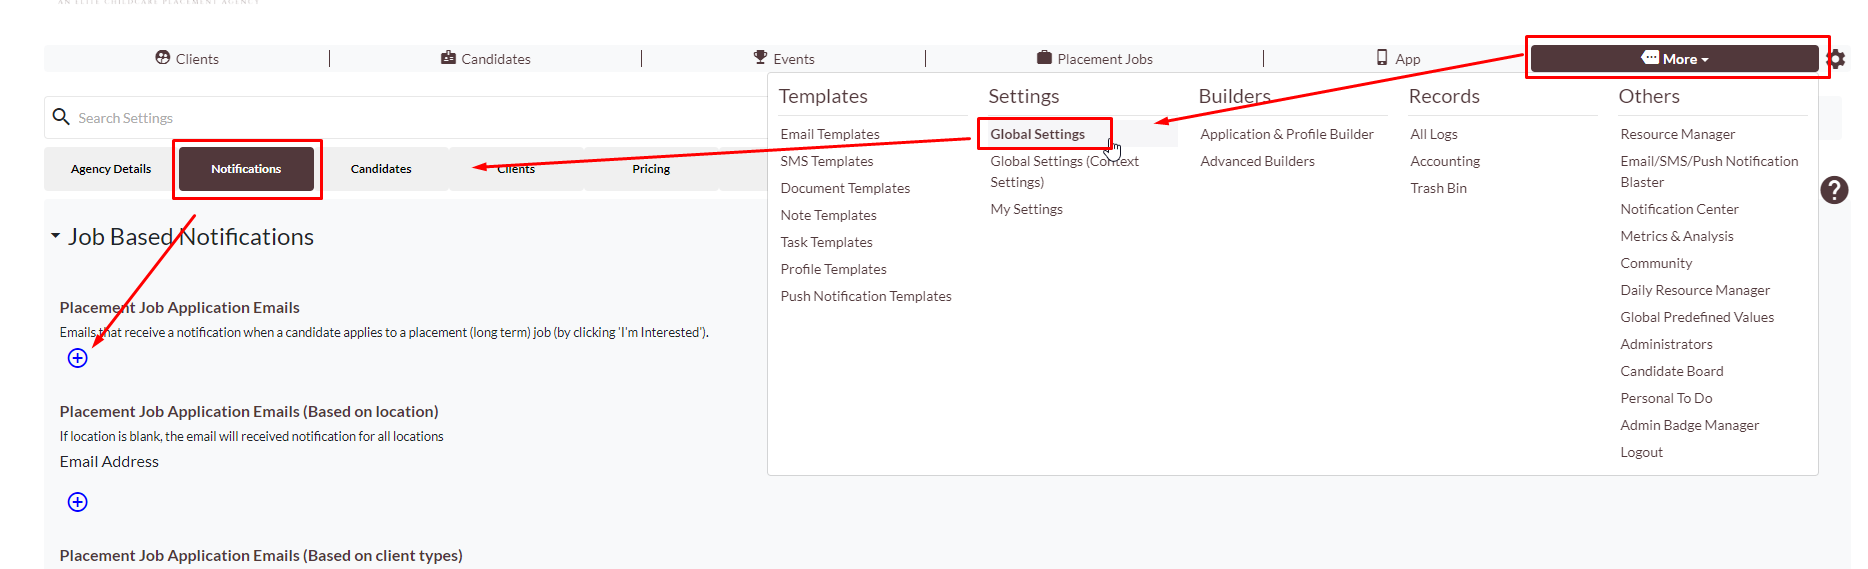The width and height of the screenshot is (1868, 569).
Task: Open Global Settings (Context Settings)
Action: pyautogui.click(x=1064, y=171)
